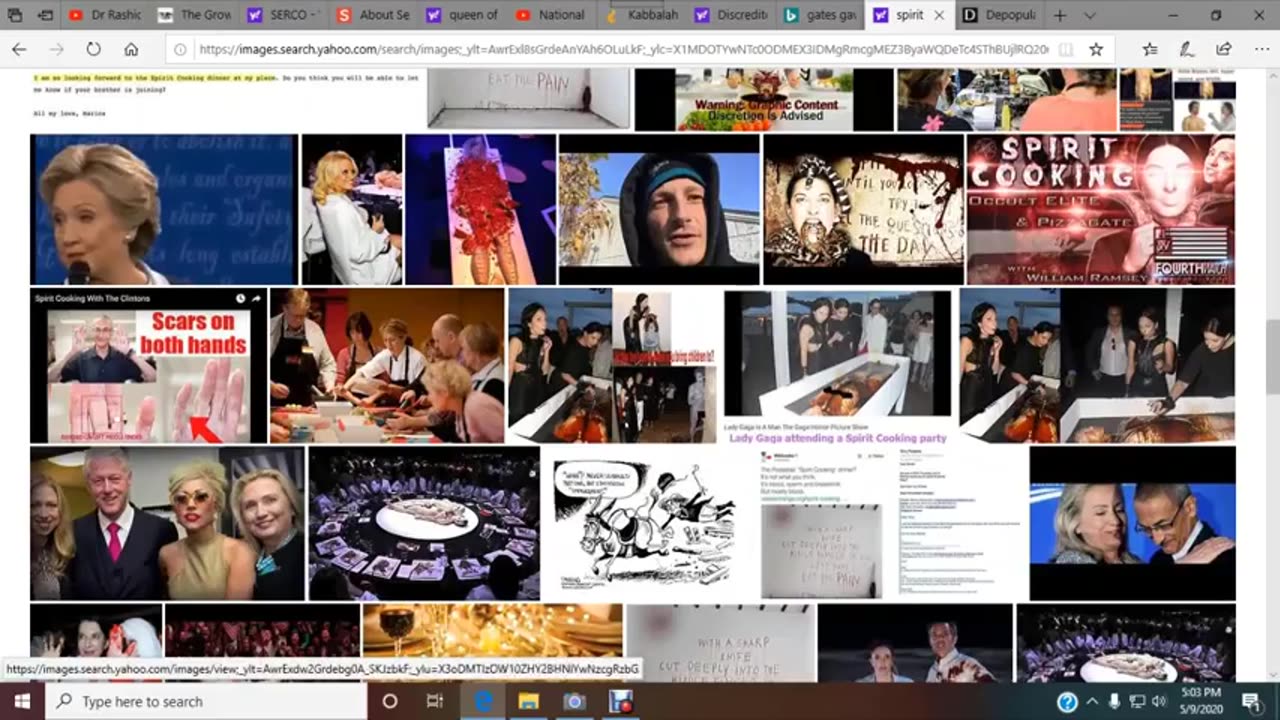Click the microphone tray icon

point(1115,701)
